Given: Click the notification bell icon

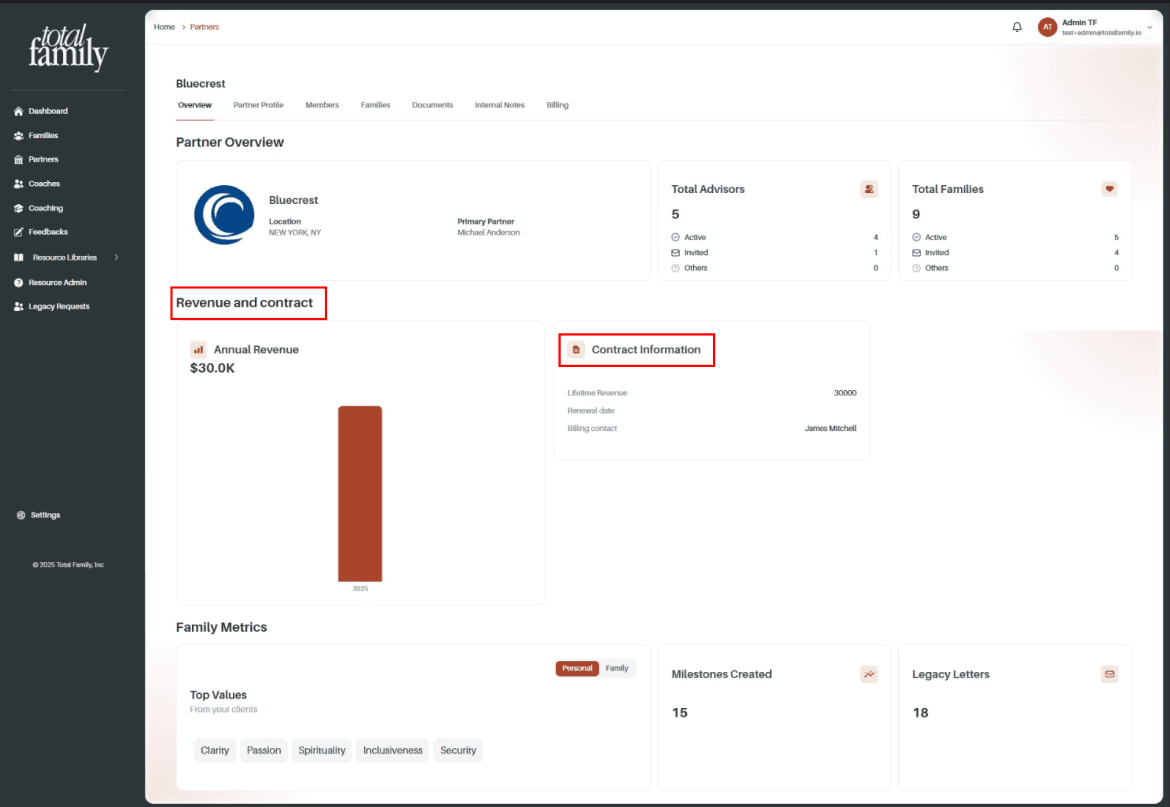Looking at the screenshot, I should coord(1016,27).
